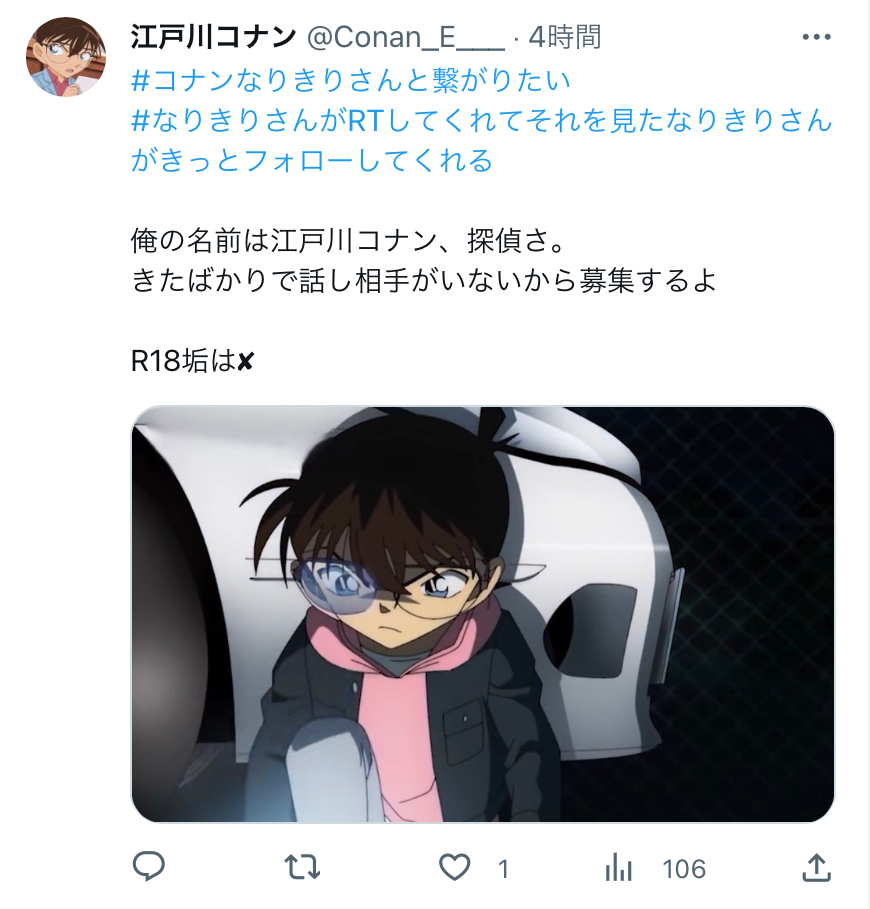The height and width of the screenshot is (909, 870).
Task: Open second line of hashtag がきっとフォローしてくれる
Action: (x=312, y=161)
